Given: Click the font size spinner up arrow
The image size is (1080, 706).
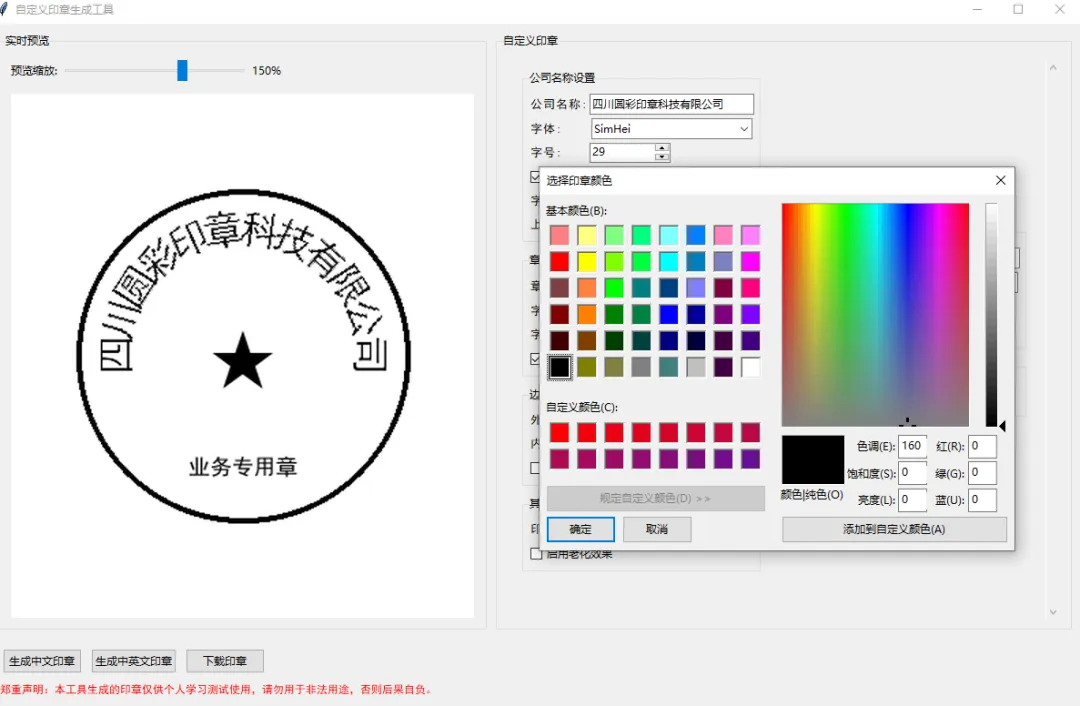Looking at the screenshot, I should (x=661, y=147).
